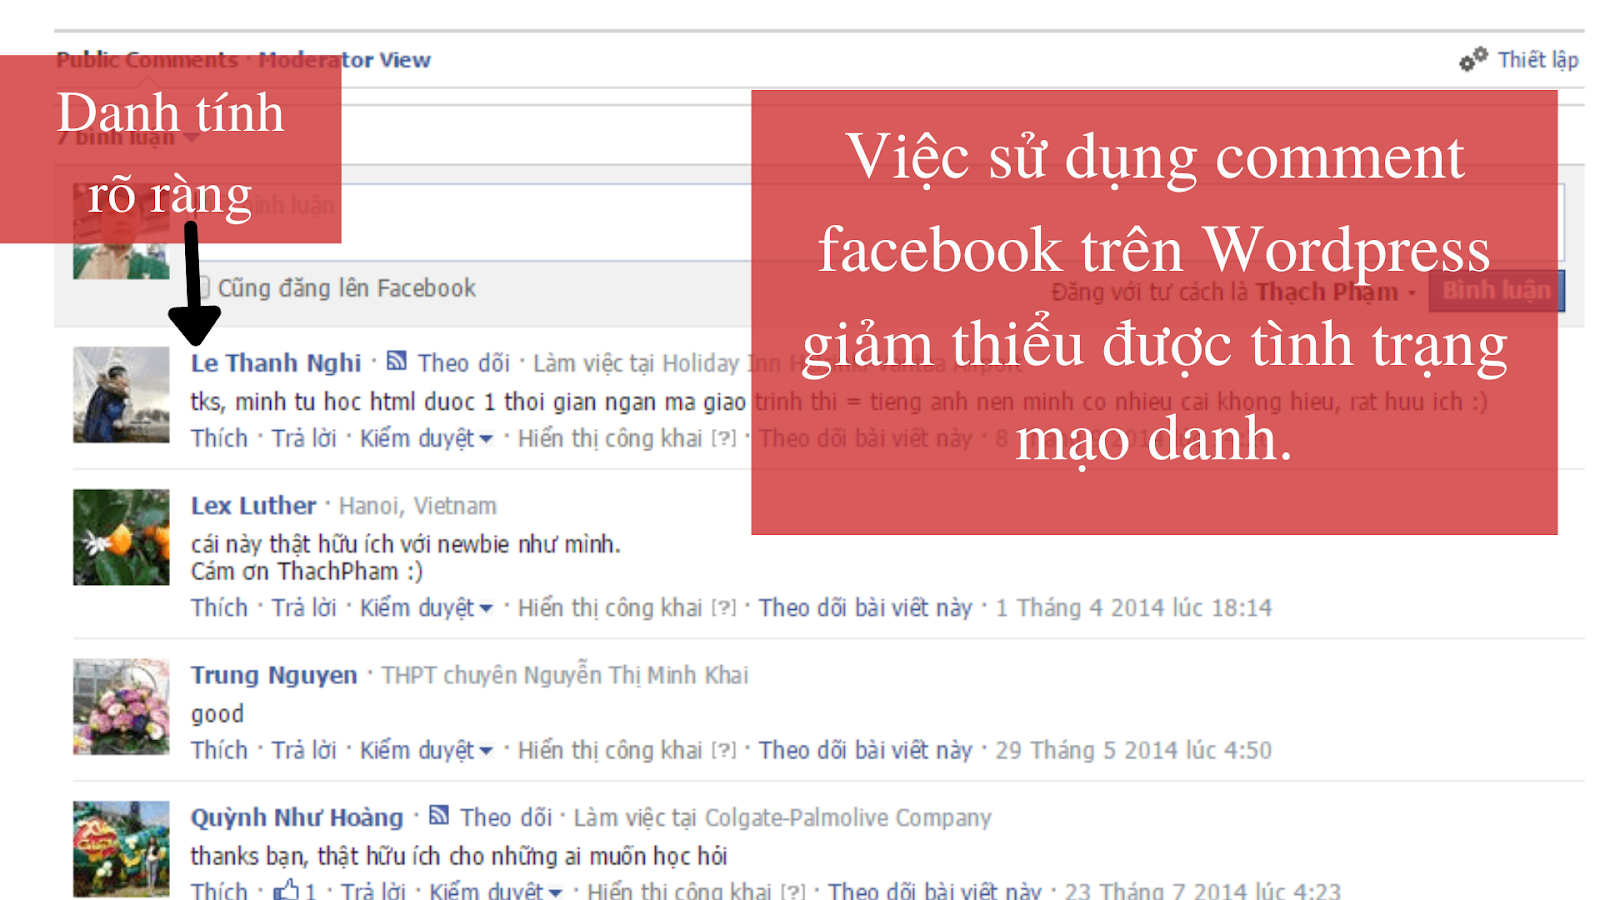This screenshot has height=900, width=1600.
Task: Open Le Thanh Nghi's profile link
Action: pyautogui.click(x=276, y=363)
